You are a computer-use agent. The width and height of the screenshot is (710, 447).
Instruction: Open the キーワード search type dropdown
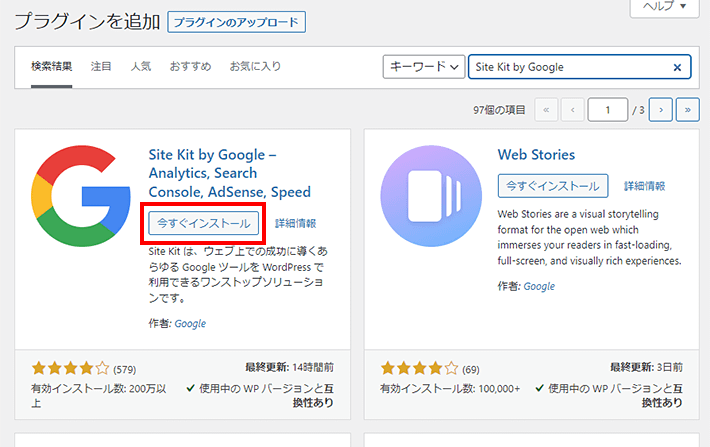(x=424, y=67)
